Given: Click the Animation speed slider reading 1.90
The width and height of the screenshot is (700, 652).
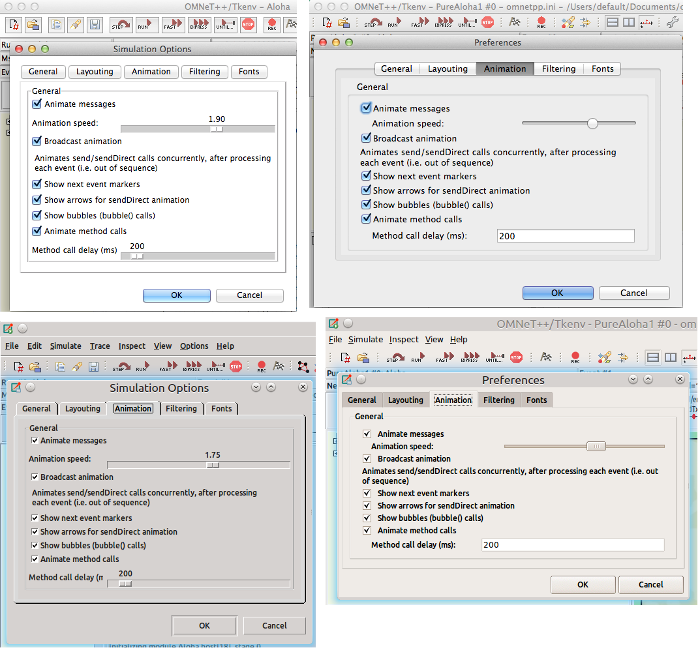Looking at the screenshot, I should point(198,129).
